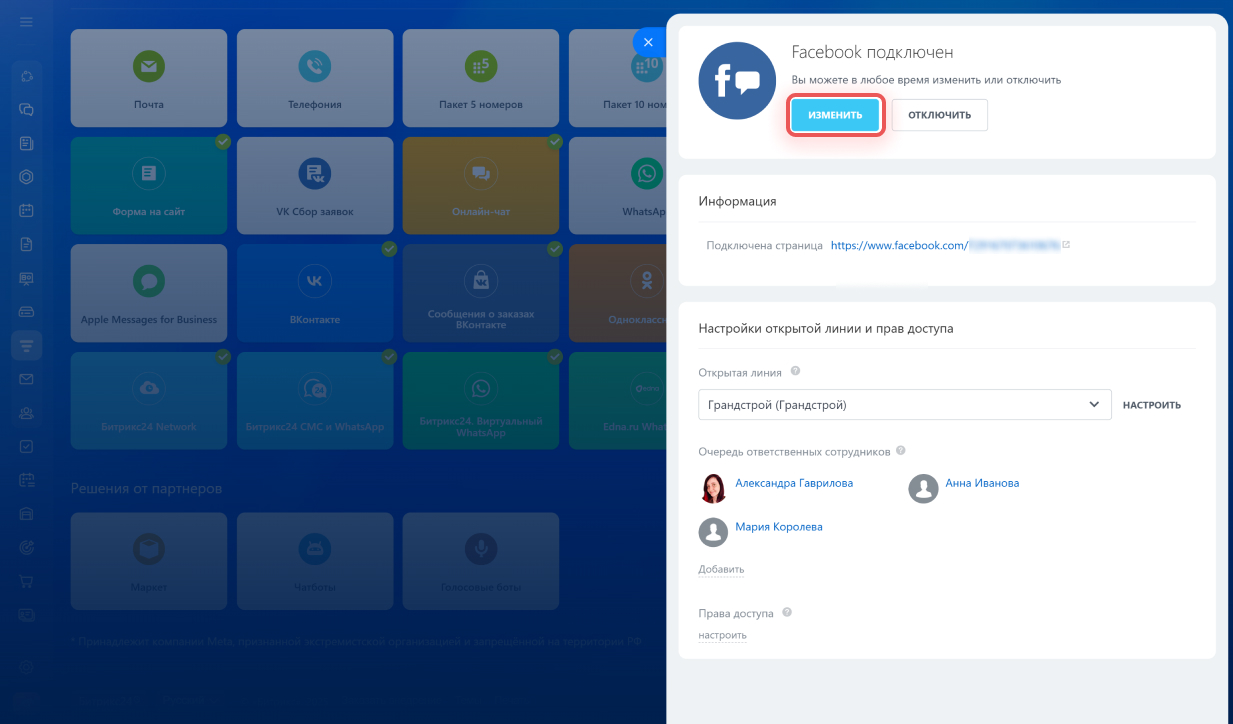
Task: Click the Подключена страница label
Action: click(x=765, y=245)
